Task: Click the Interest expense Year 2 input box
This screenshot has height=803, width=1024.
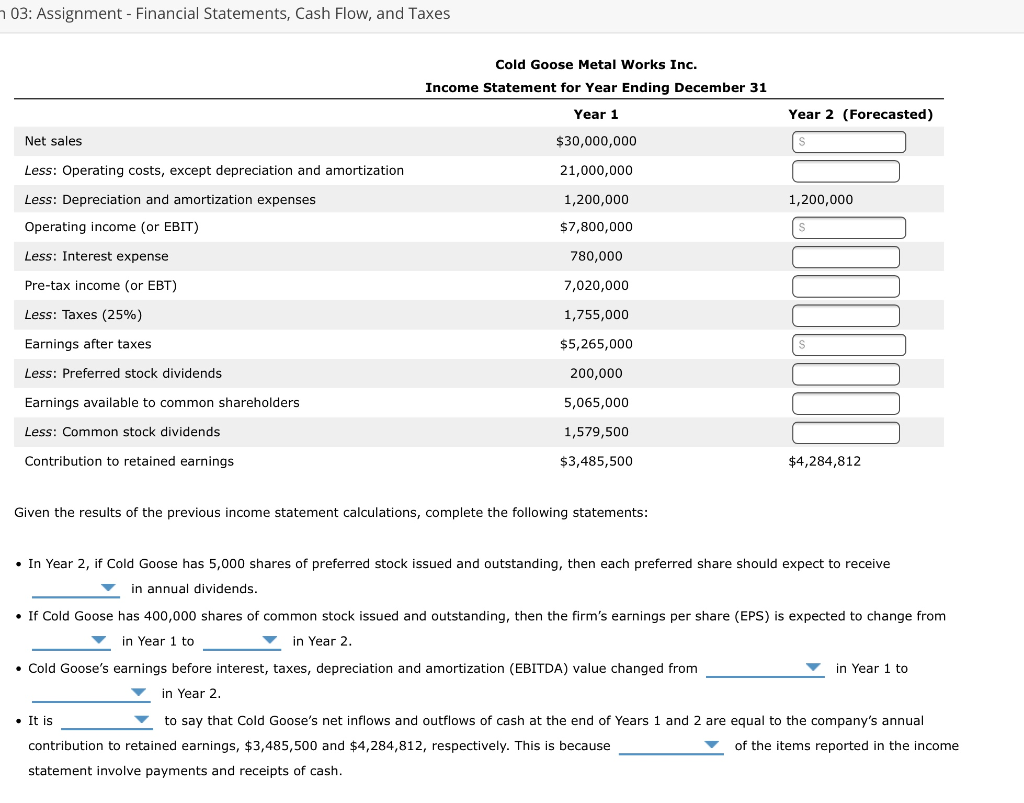Action: click(845, 256)
